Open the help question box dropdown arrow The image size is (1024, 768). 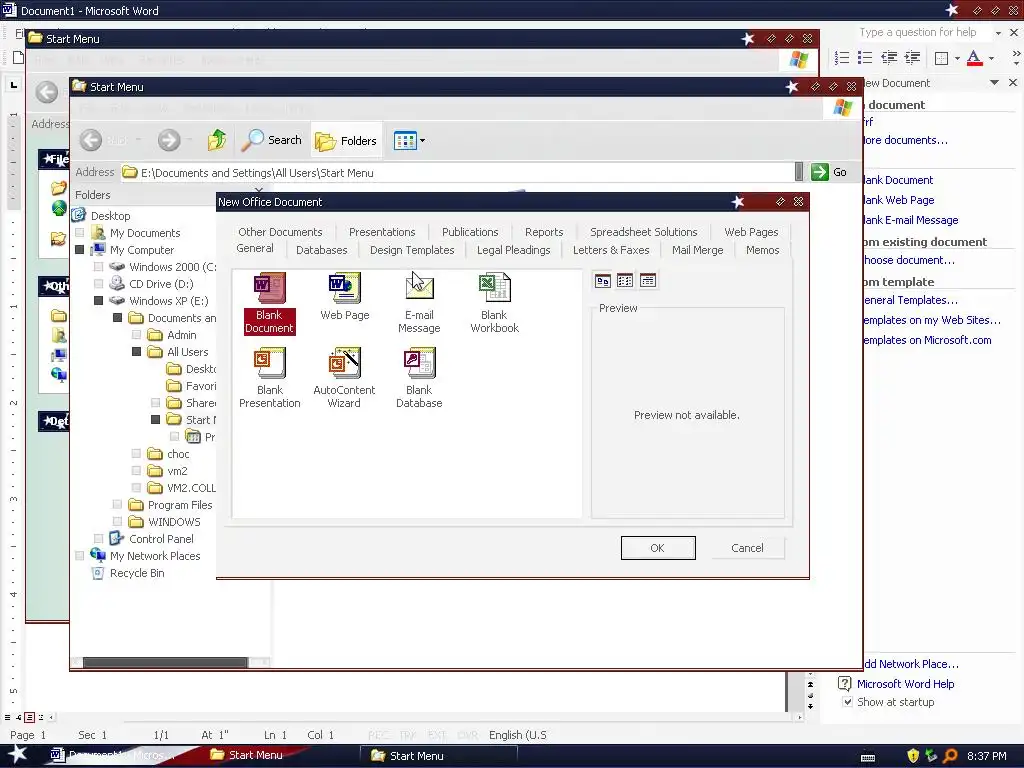(998, 33)
